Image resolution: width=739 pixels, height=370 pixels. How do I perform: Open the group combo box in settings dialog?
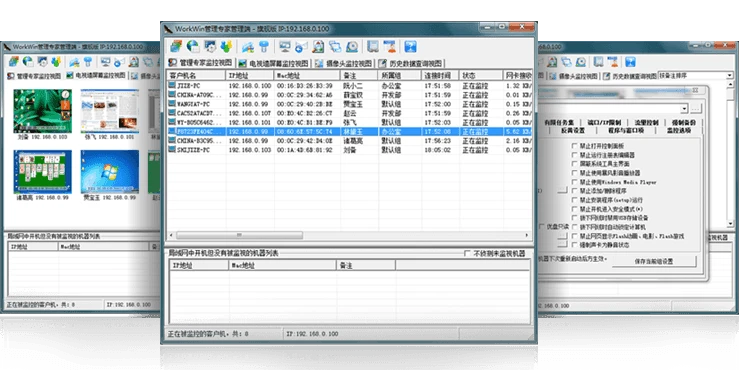click(684, 108)
